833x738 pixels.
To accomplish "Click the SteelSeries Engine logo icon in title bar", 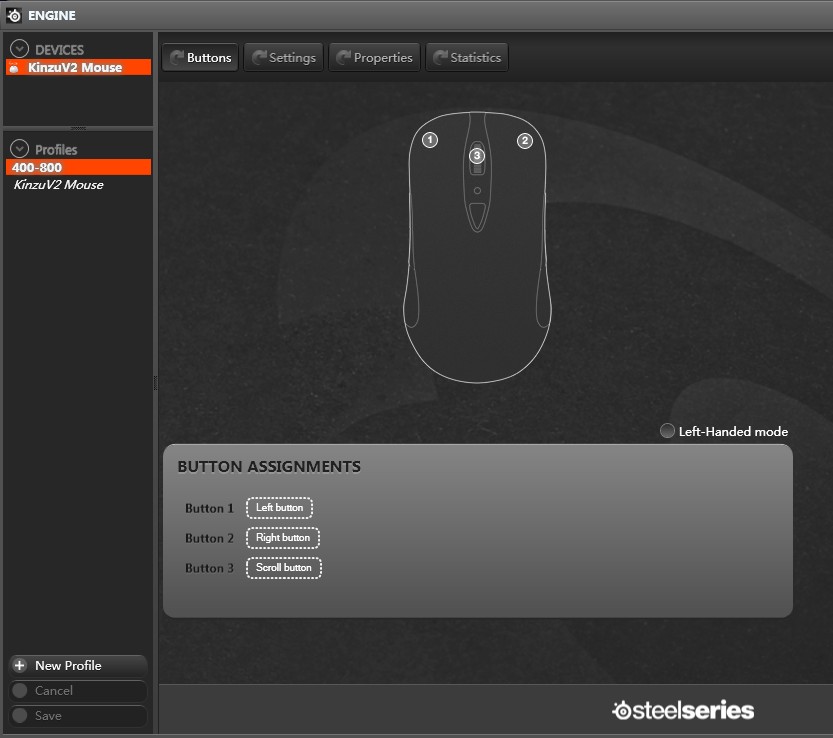I will 14,15.
